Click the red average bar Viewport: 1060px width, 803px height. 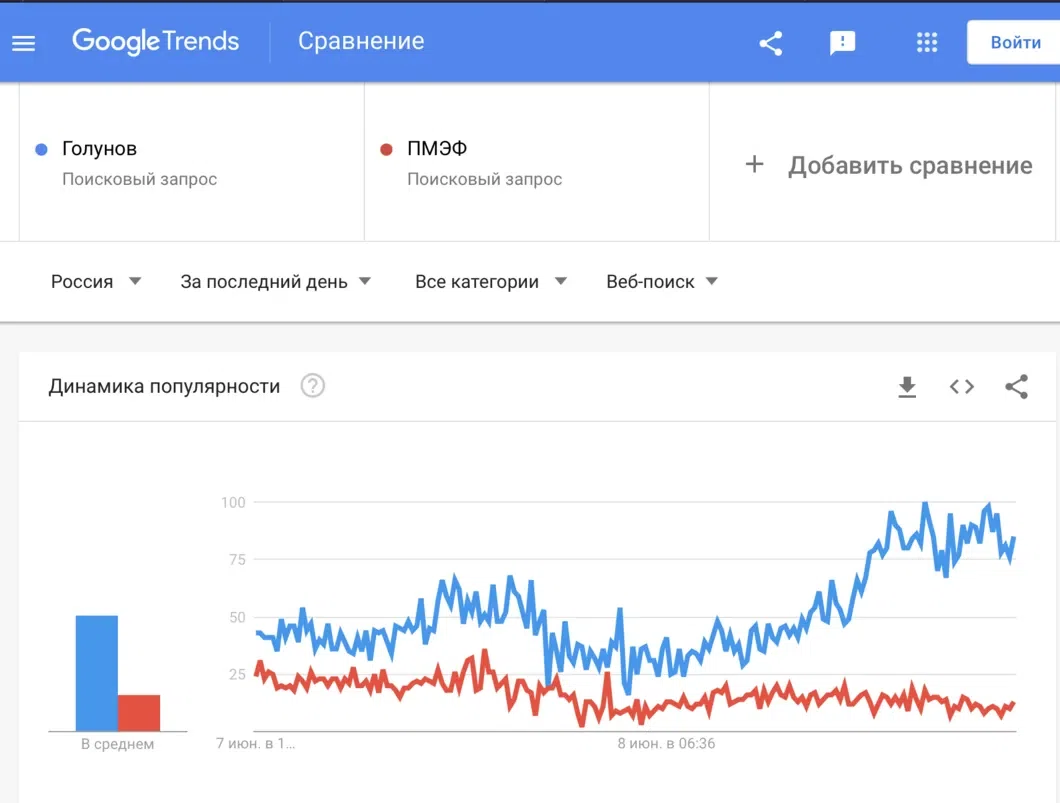(139, 712)
